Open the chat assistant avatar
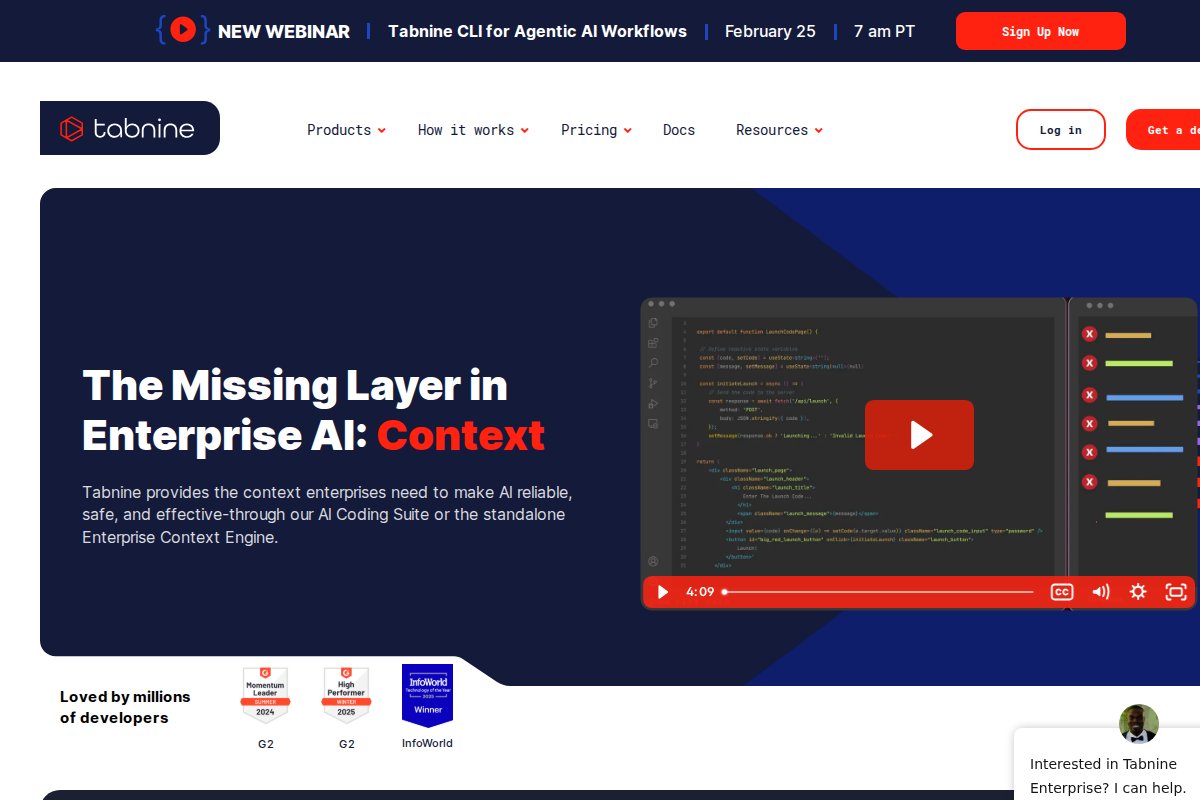This screenshot has height=800, width=1200. [1138, 723]
